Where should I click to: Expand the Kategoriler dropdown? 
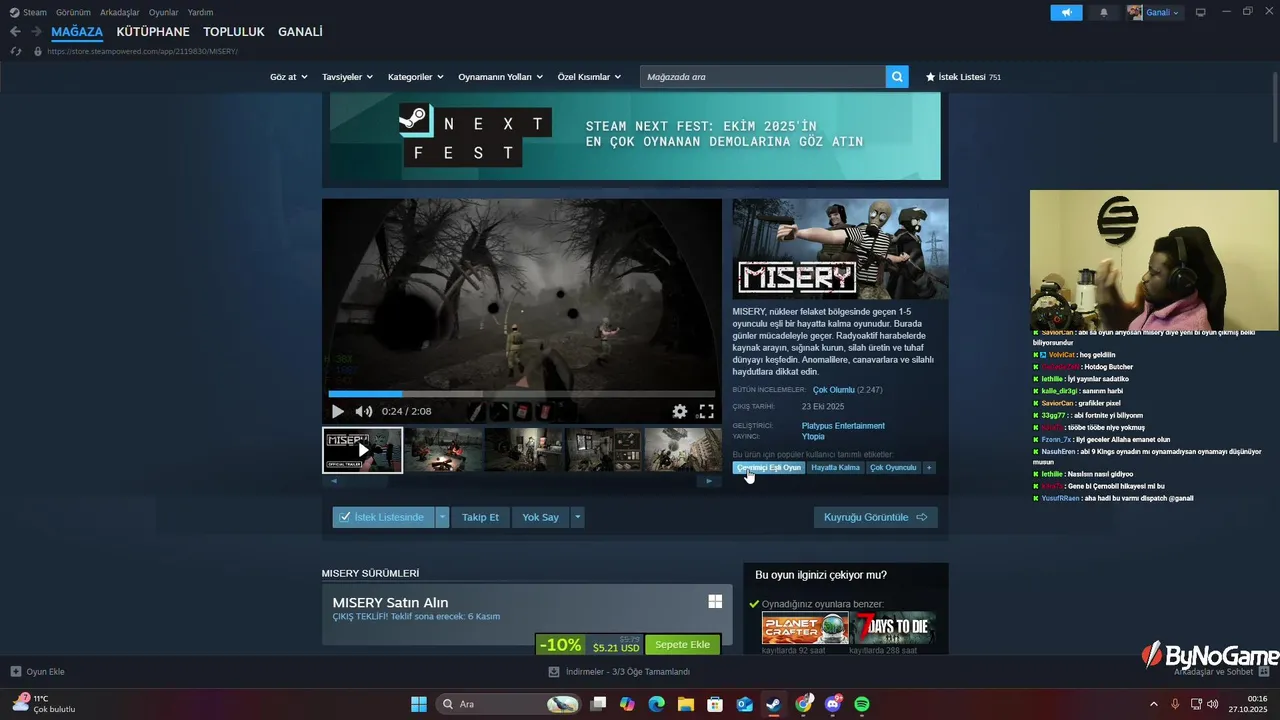click(x=415, y=77)
